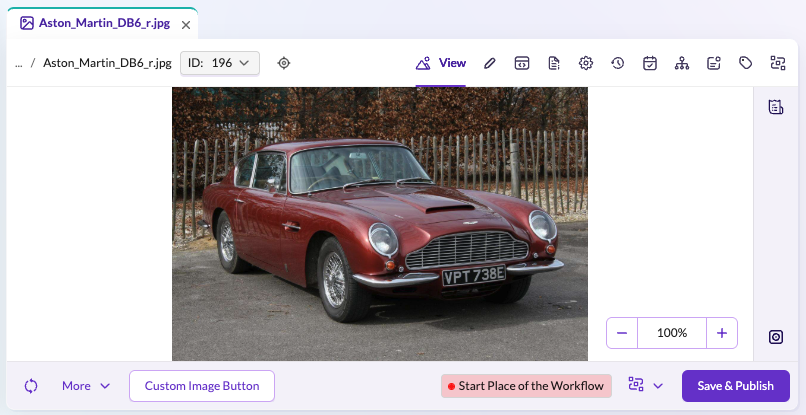This screenshot has height=415, width=806.
Task: Open the history clock icon
Action: point(617,63)
